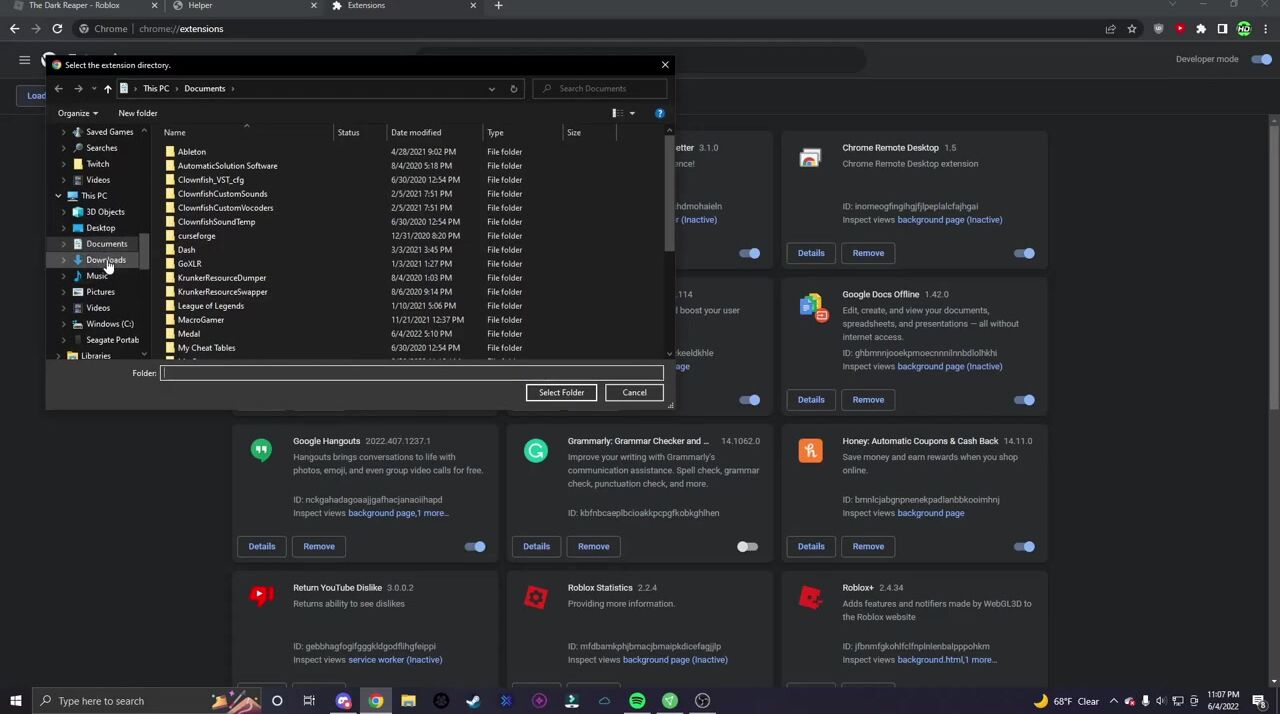Click the Search Documents box
Viewport: 1280px width, 714px height.
598,89
